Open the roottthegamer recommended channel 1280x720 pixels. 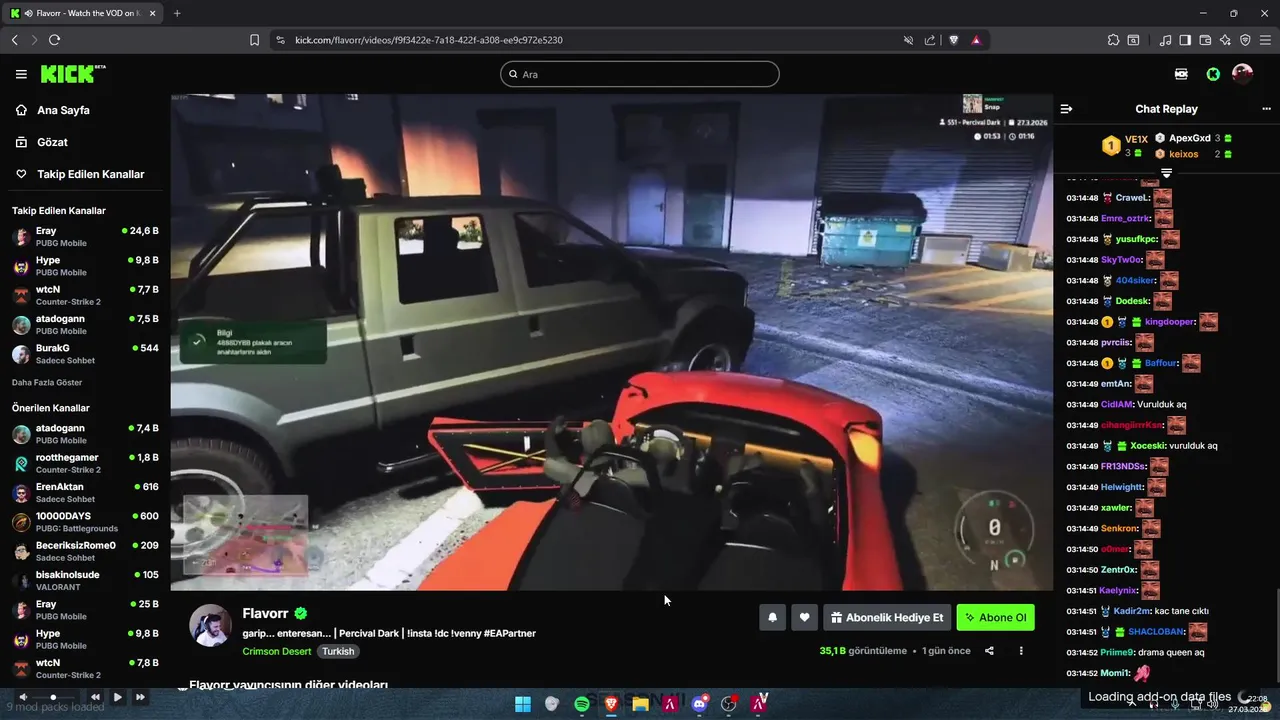[85, 463]
